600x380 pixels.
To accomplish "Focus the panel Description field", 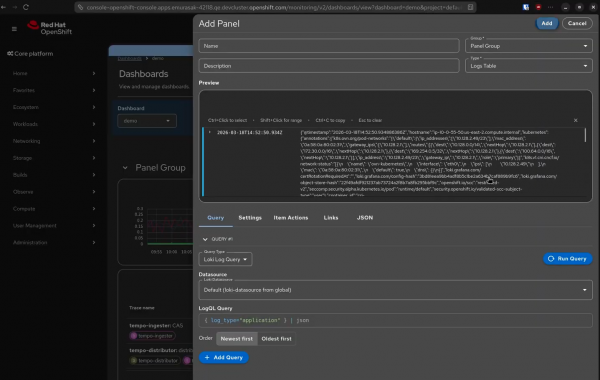I will point(329,66).
